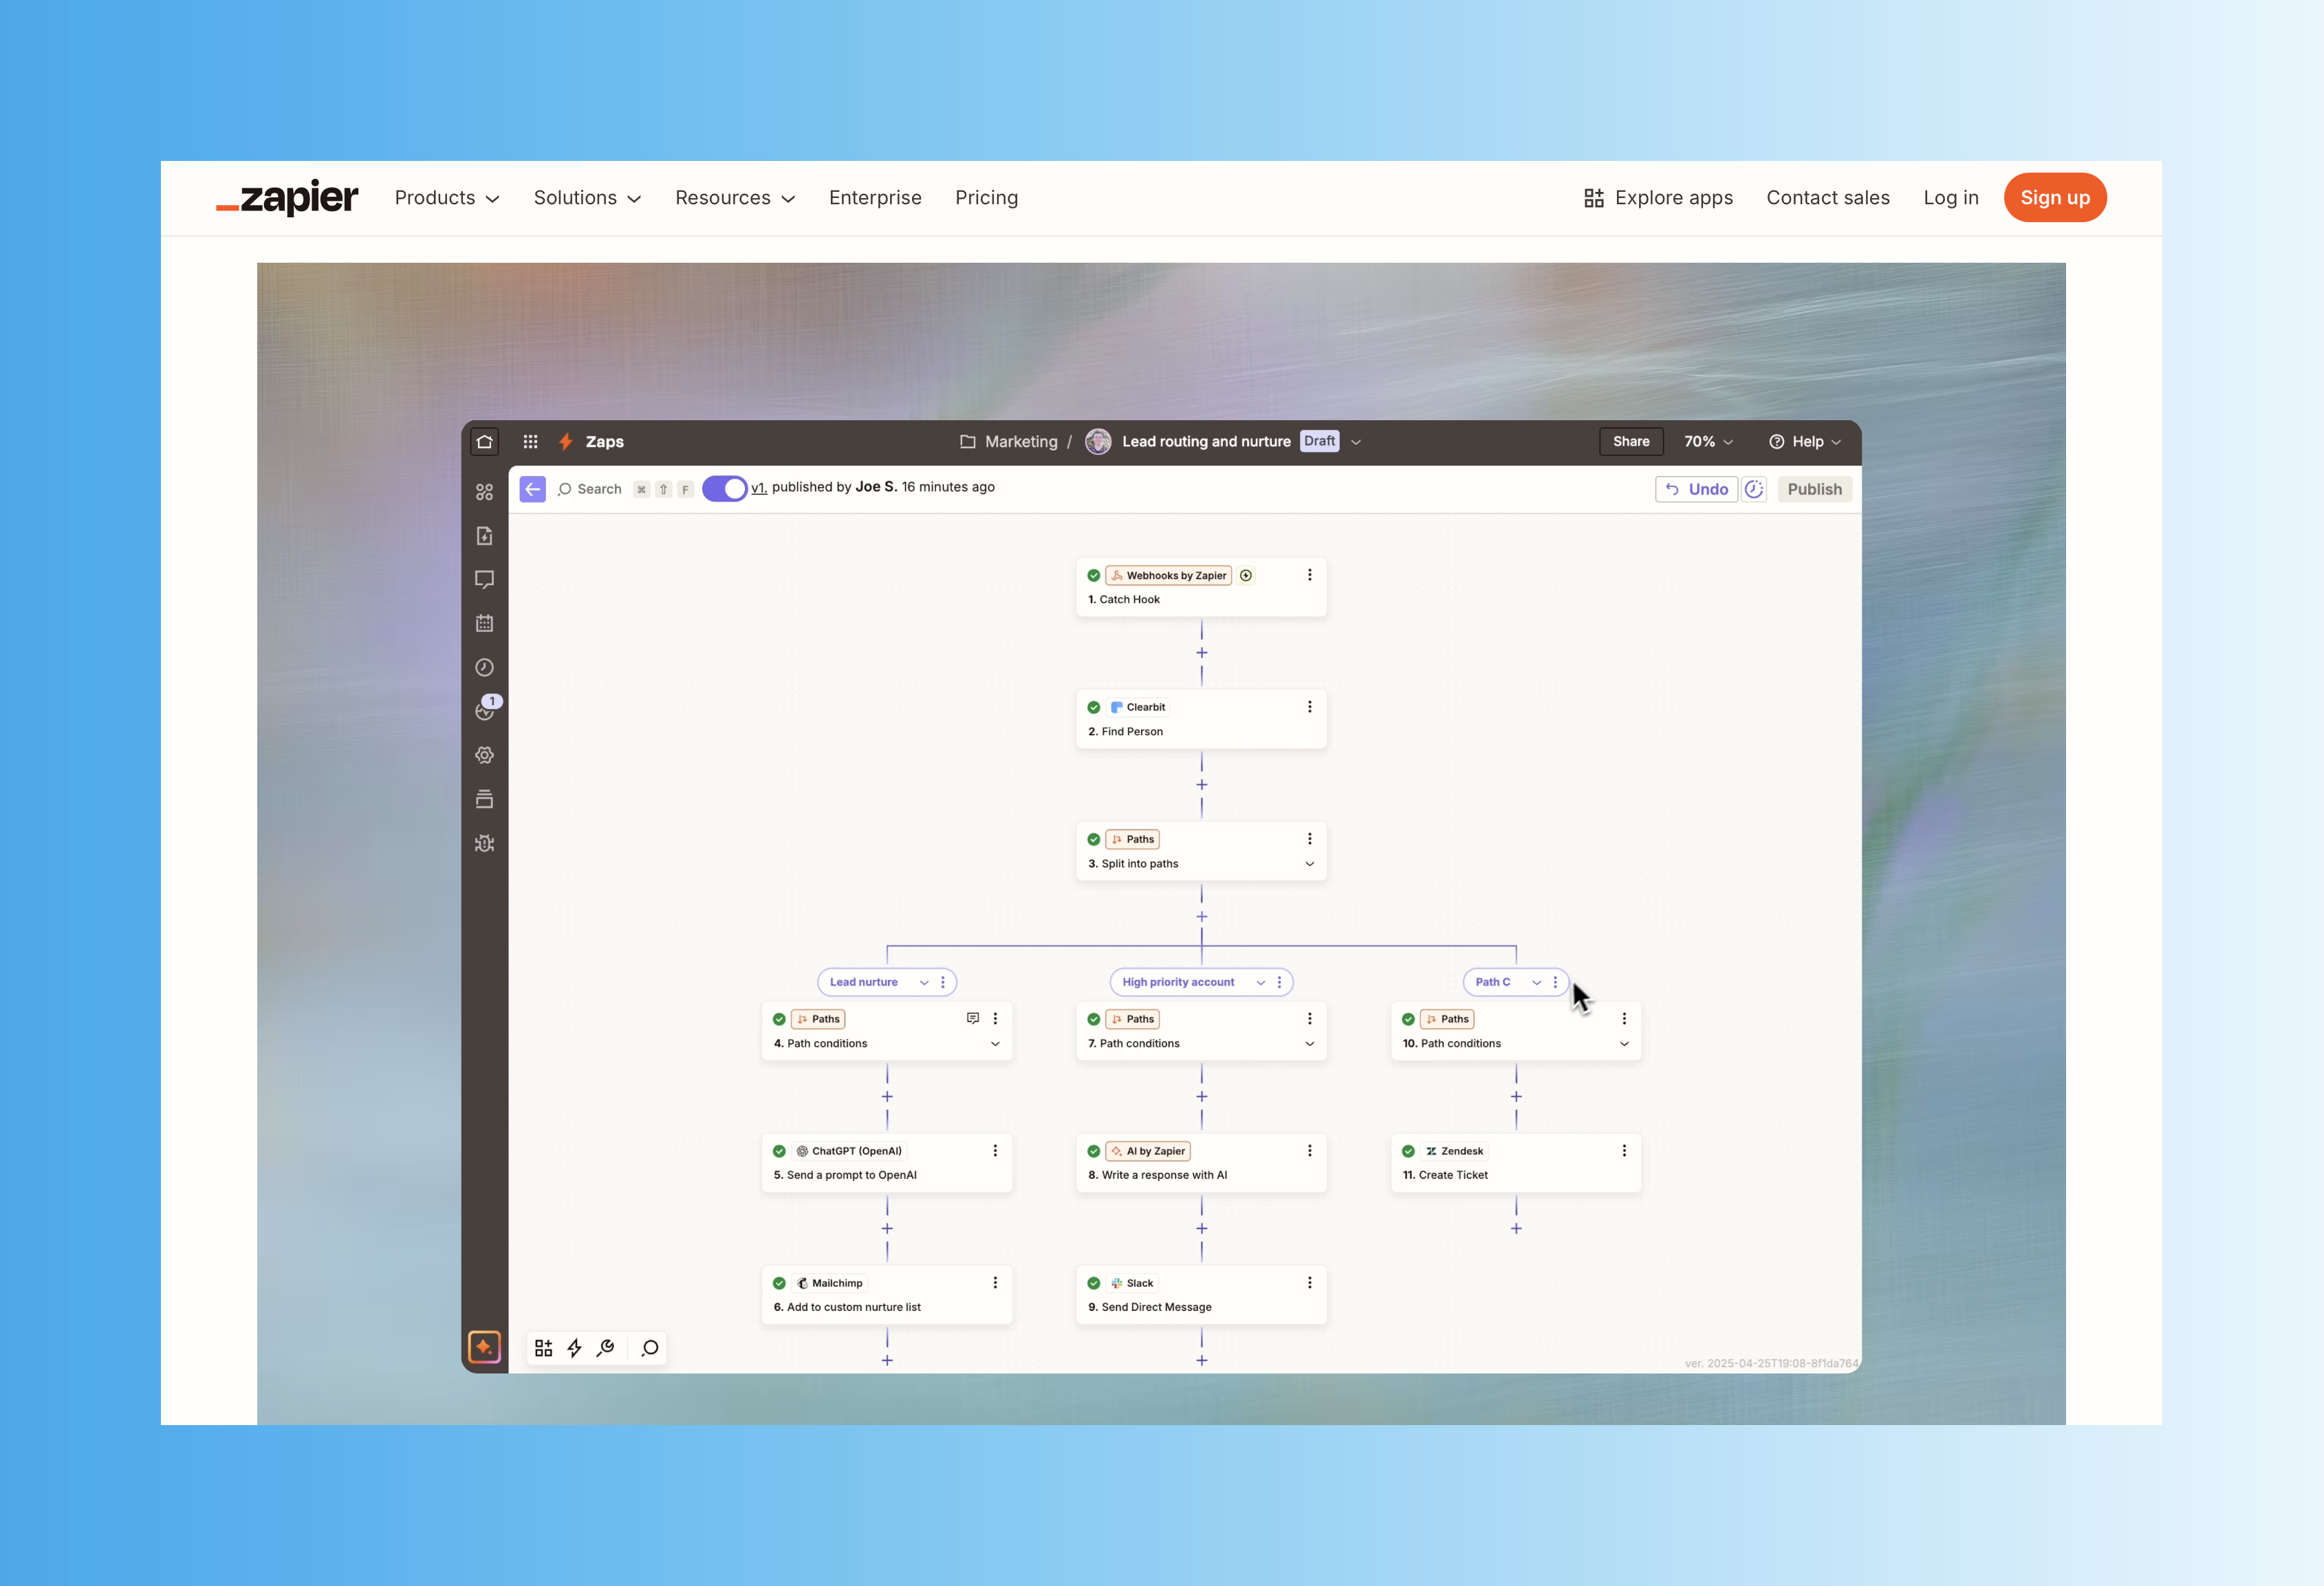This screenshot has height=1586, width=2324.
Task: Open settings gear icon in left sidebar
Action: [x=485, y=755]
